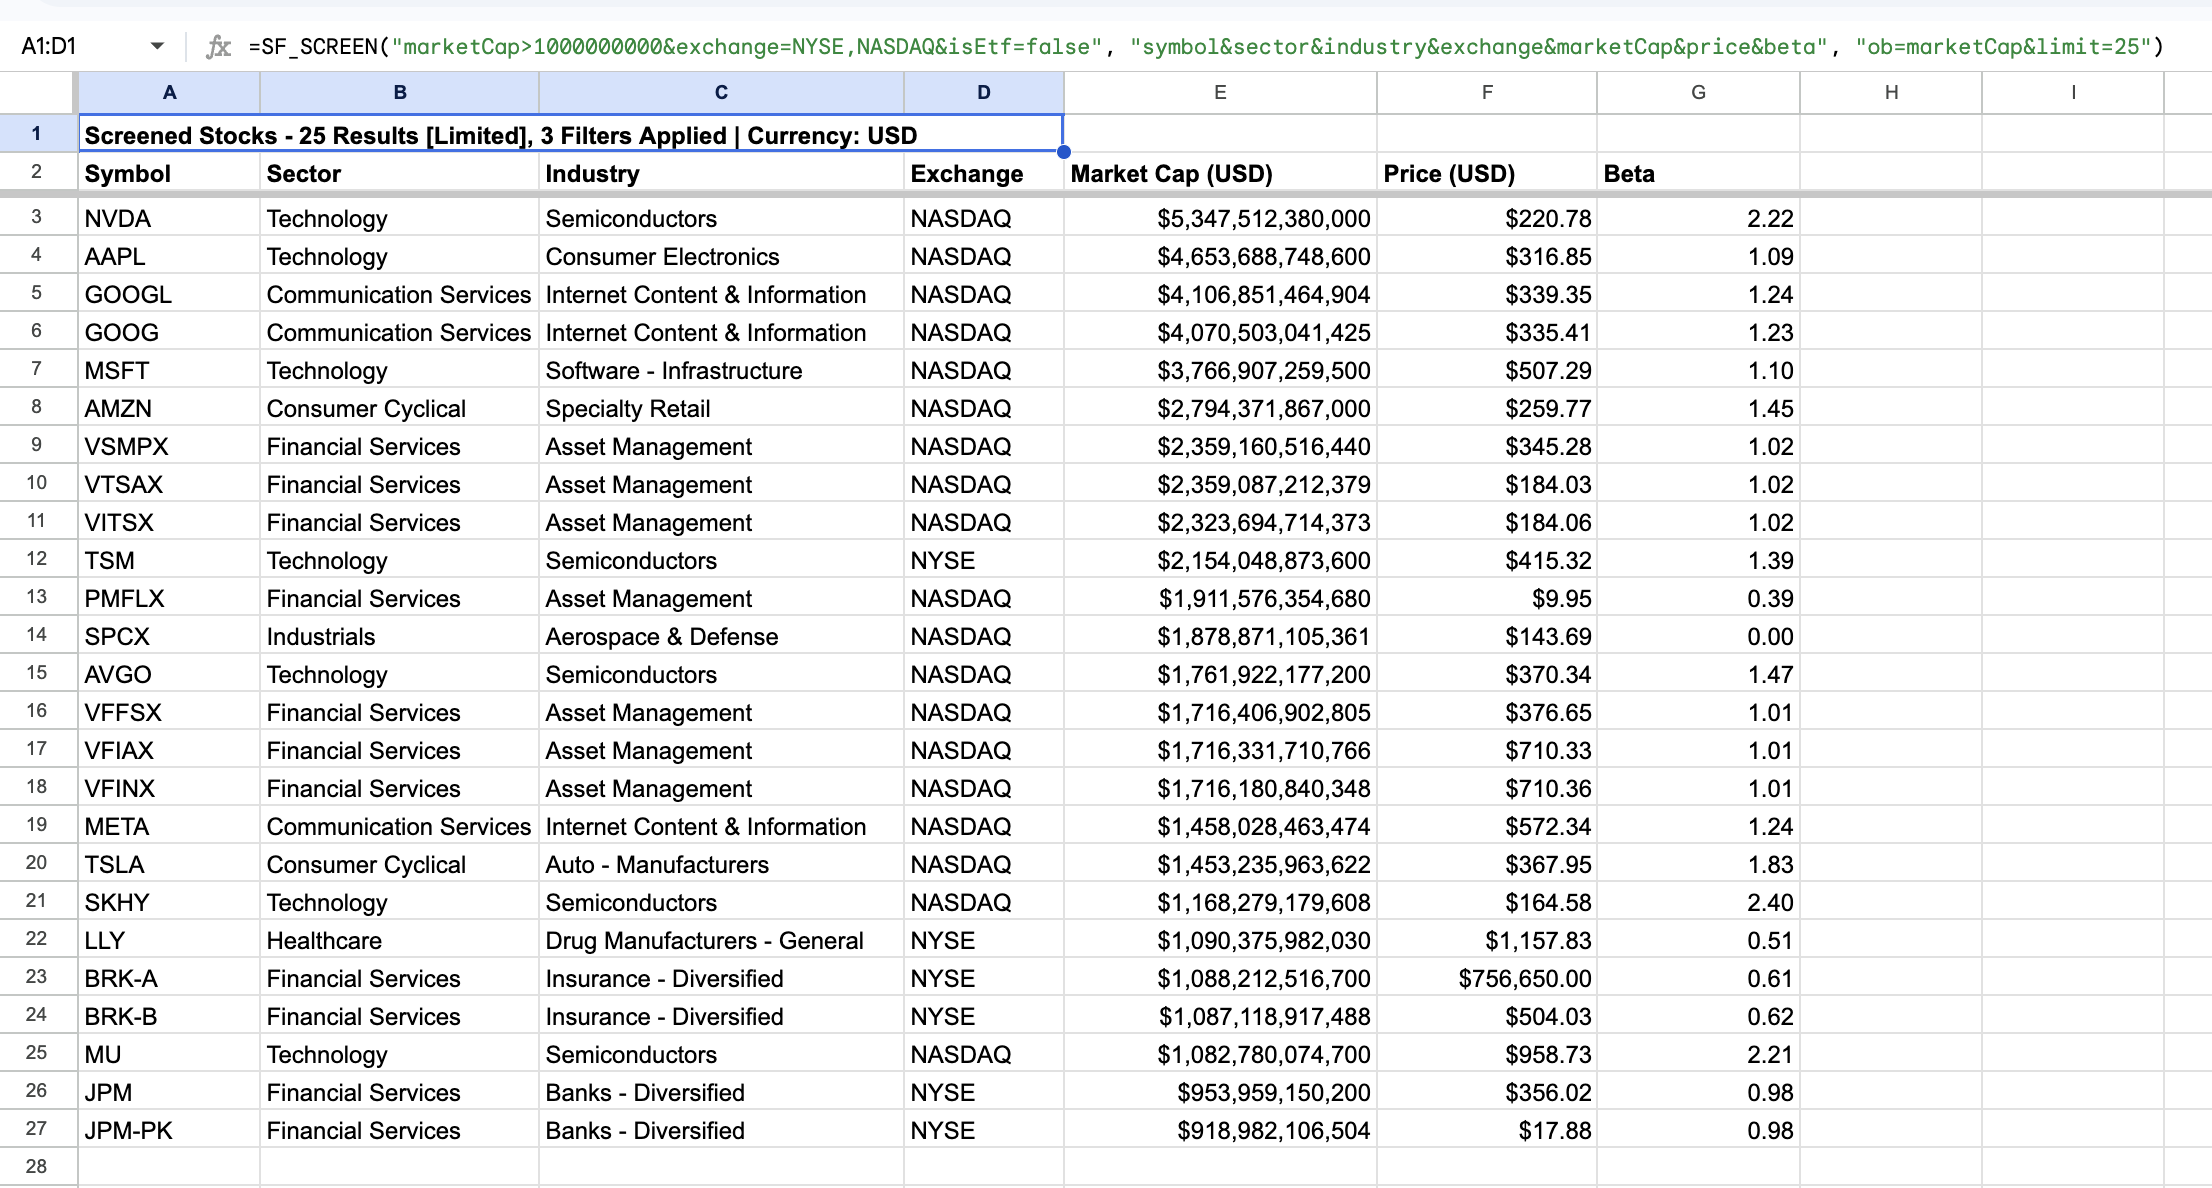Click the 1.83 beta cell
Viewport: 2212px width, 1188px height.
(x=1698, y=864)
